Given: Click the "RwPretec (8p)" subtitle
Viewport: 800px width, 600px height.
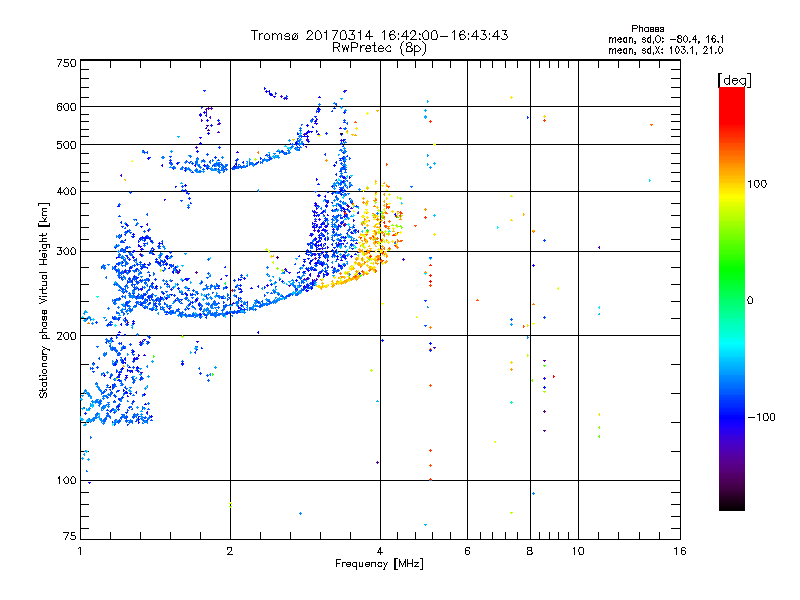Looking at the screenshot, I should pos(380,48).
